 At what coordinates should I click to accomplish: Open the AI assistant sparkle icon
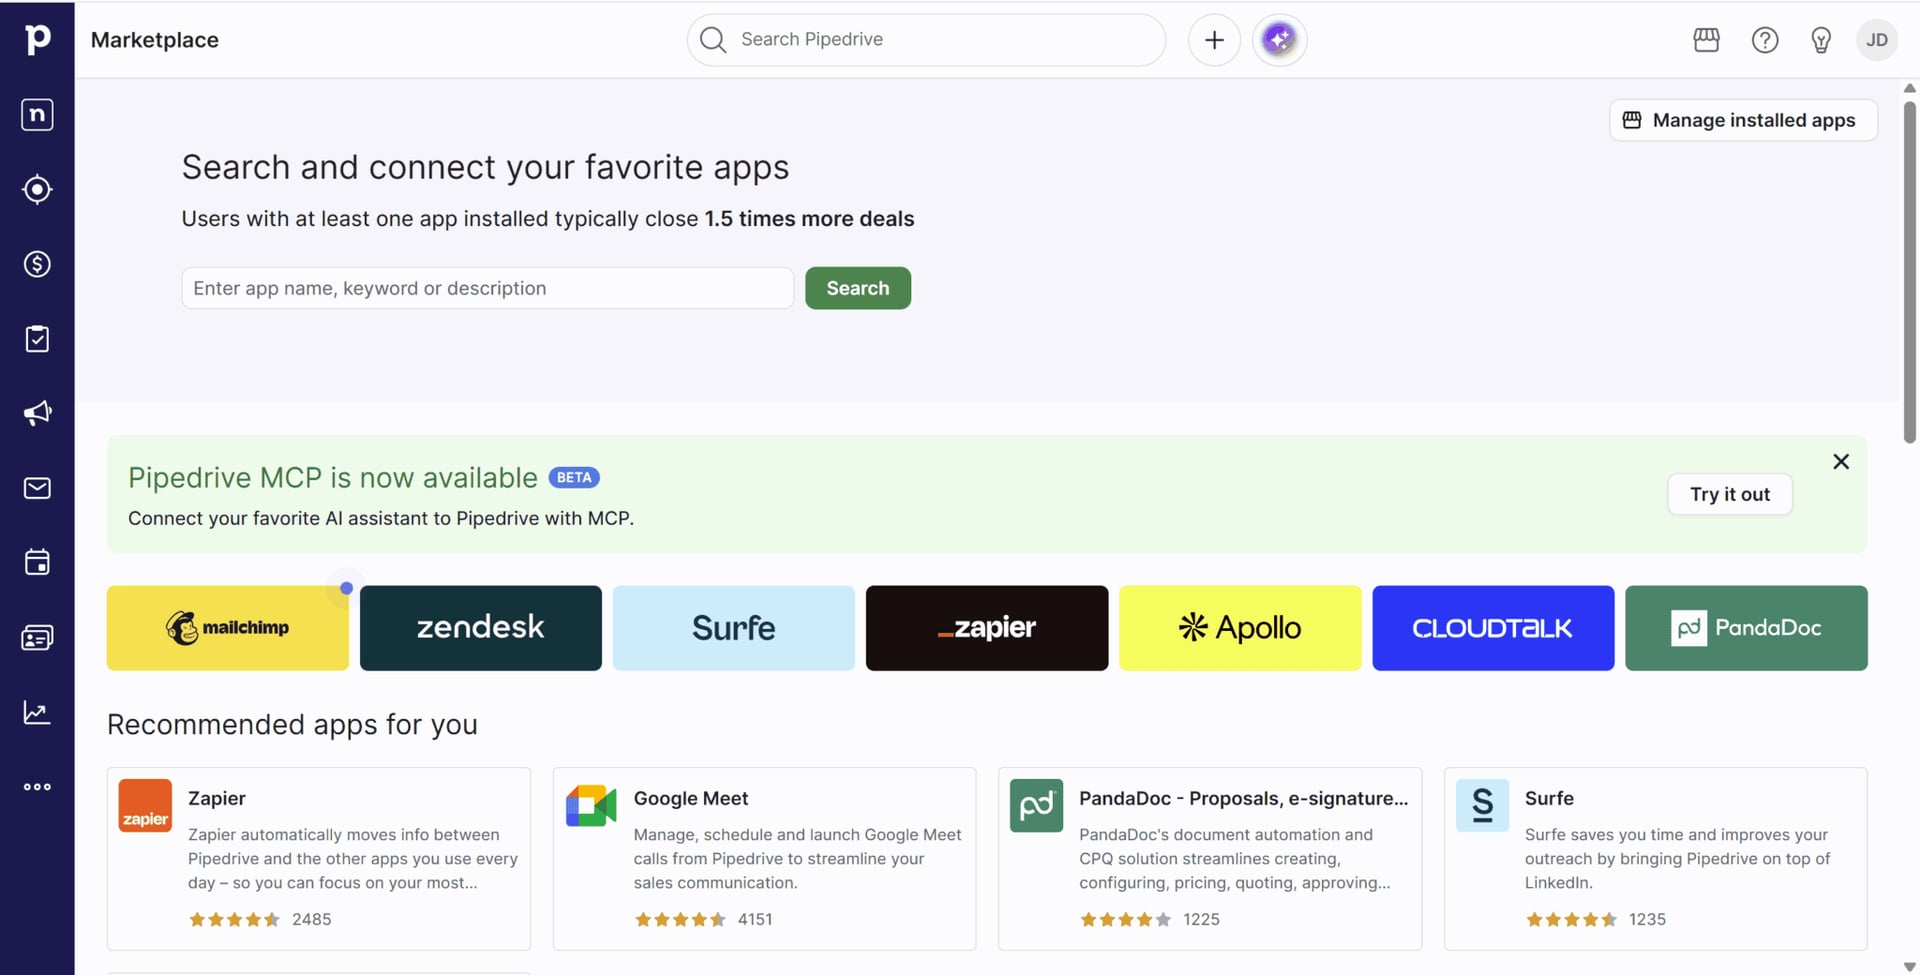coord(1279,40)
